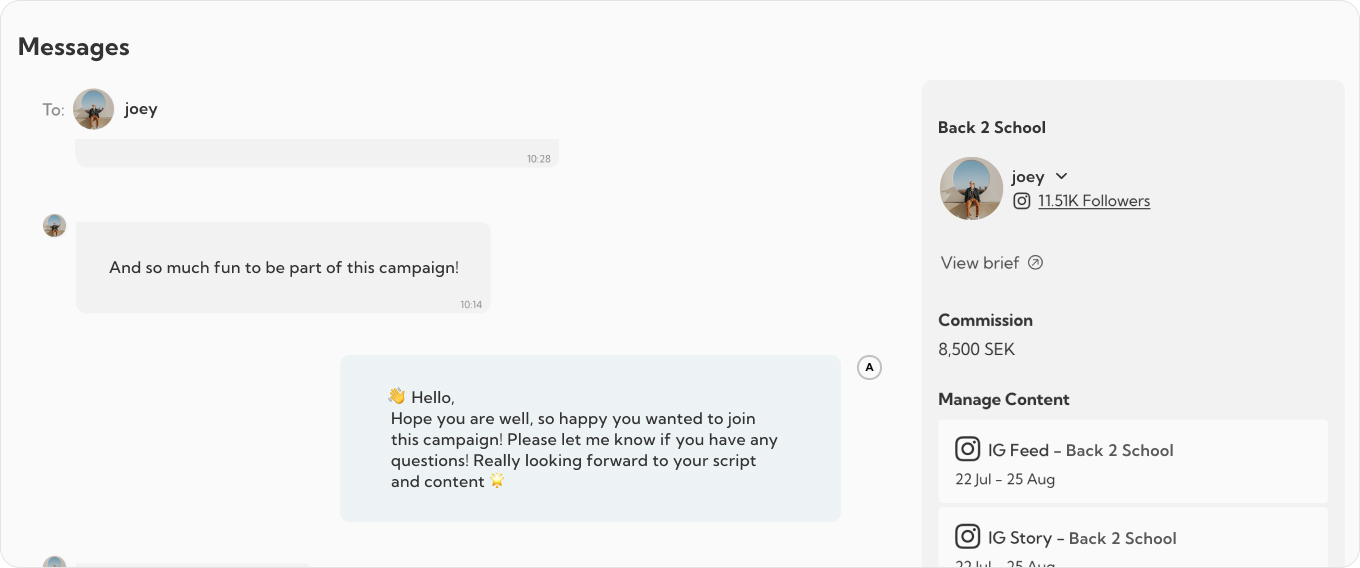
Task: Select the 'And so much fun' message bubble
Action: [x=283, y=267]
